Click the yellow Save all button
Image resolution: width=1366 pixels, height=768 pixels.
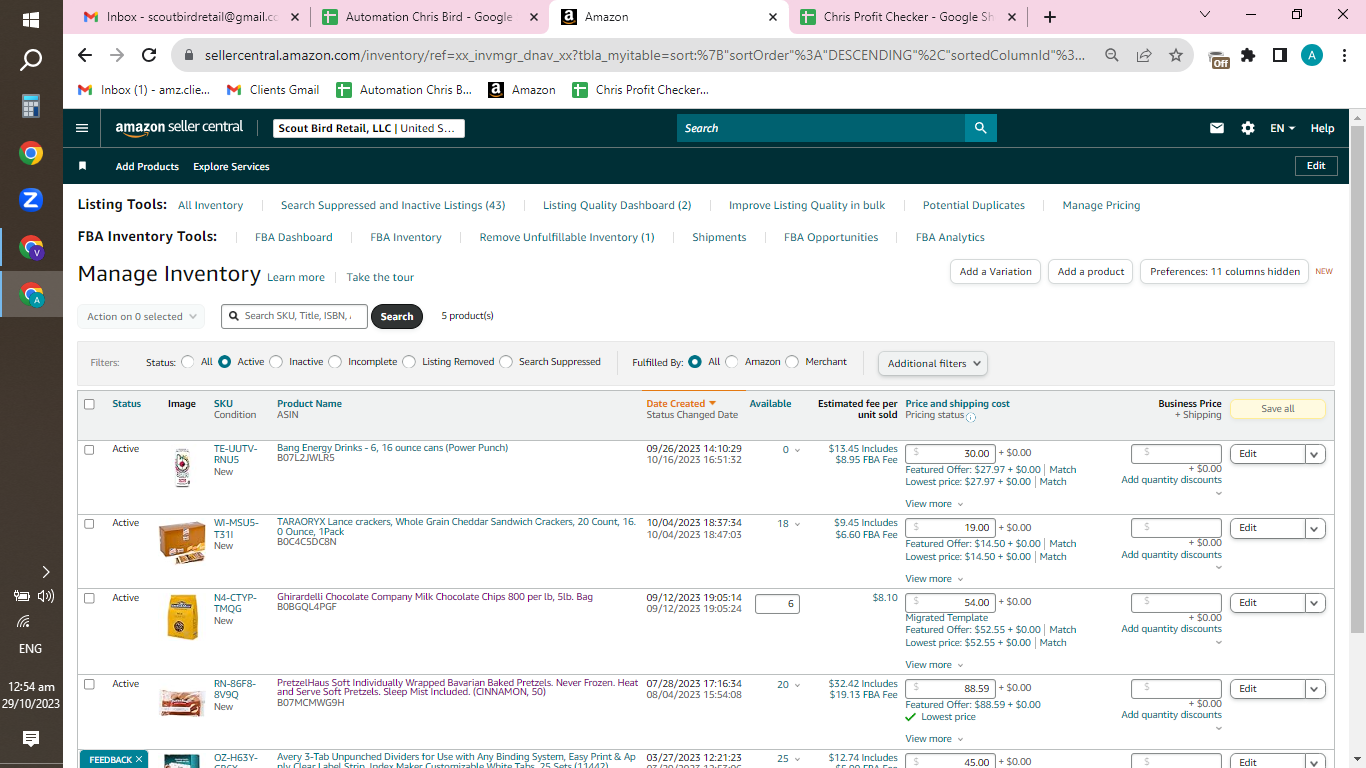coord(1277,409)
